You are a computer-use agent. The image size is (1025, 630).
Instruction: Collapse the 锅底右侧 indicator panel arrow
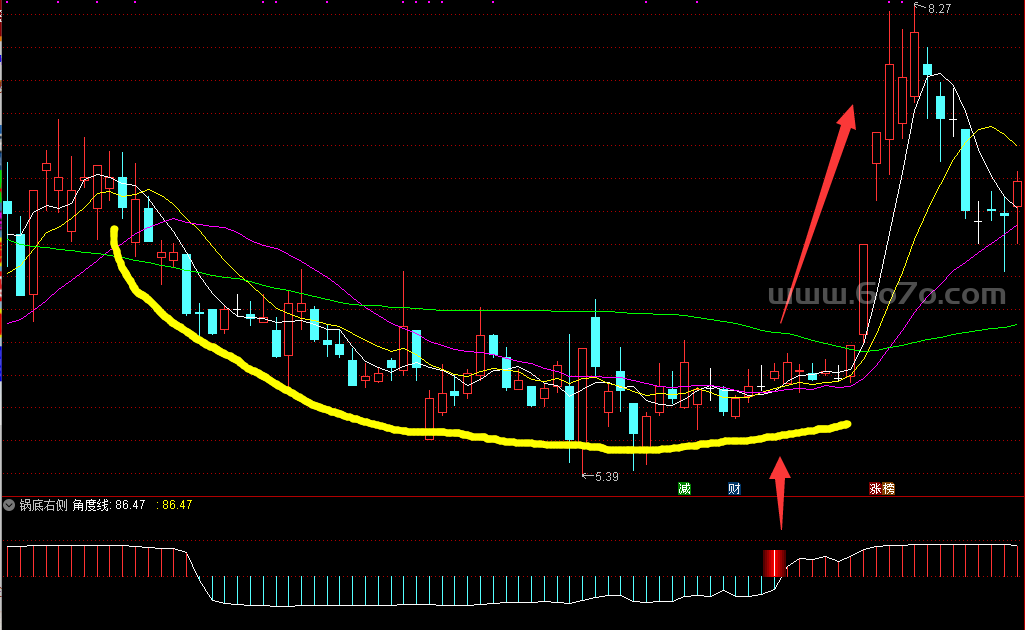tap(10, 506)
